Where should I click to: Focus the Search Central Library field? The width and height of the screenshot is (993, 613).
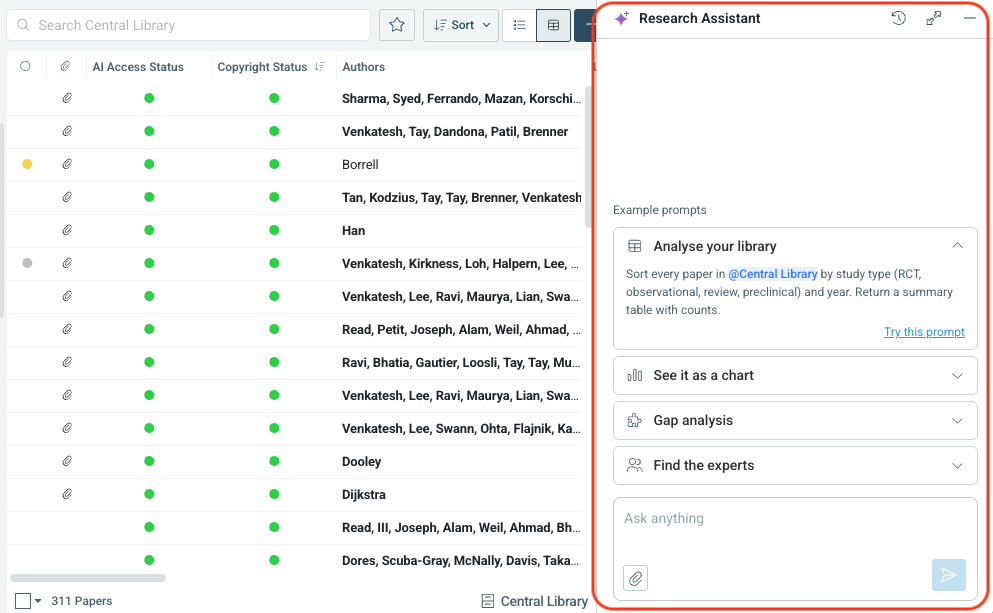pos(189,25)
